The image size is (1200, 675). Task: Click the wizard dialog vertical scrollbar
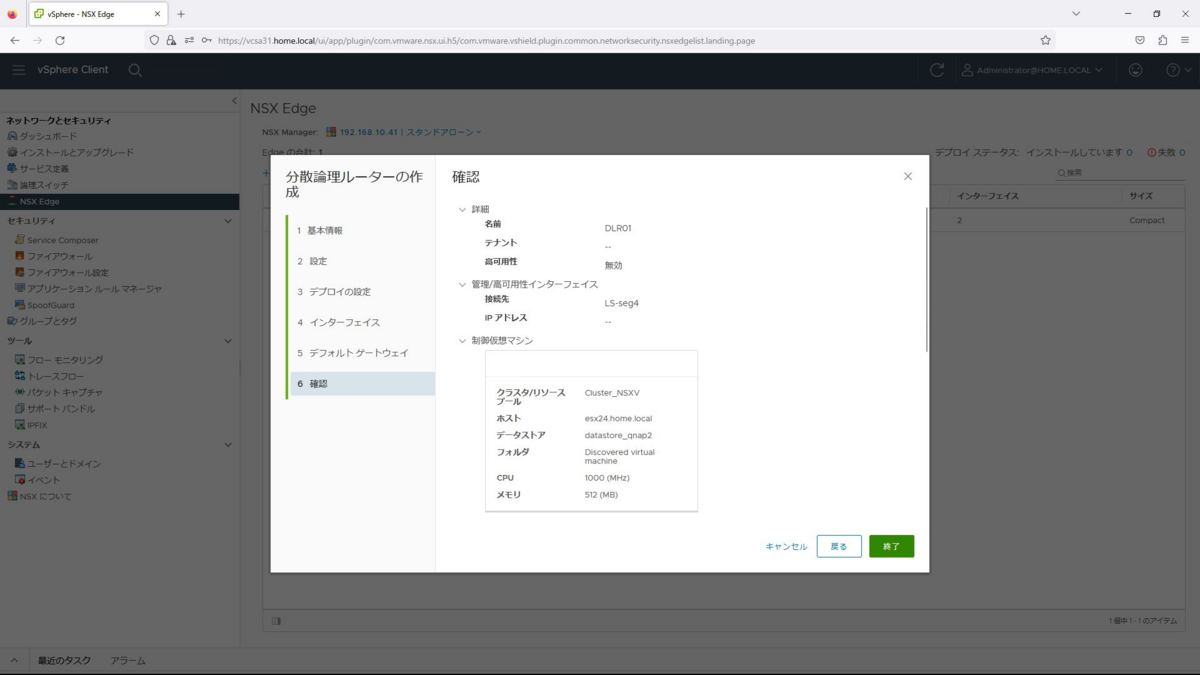pyautogui.click(x=927, y=280)
